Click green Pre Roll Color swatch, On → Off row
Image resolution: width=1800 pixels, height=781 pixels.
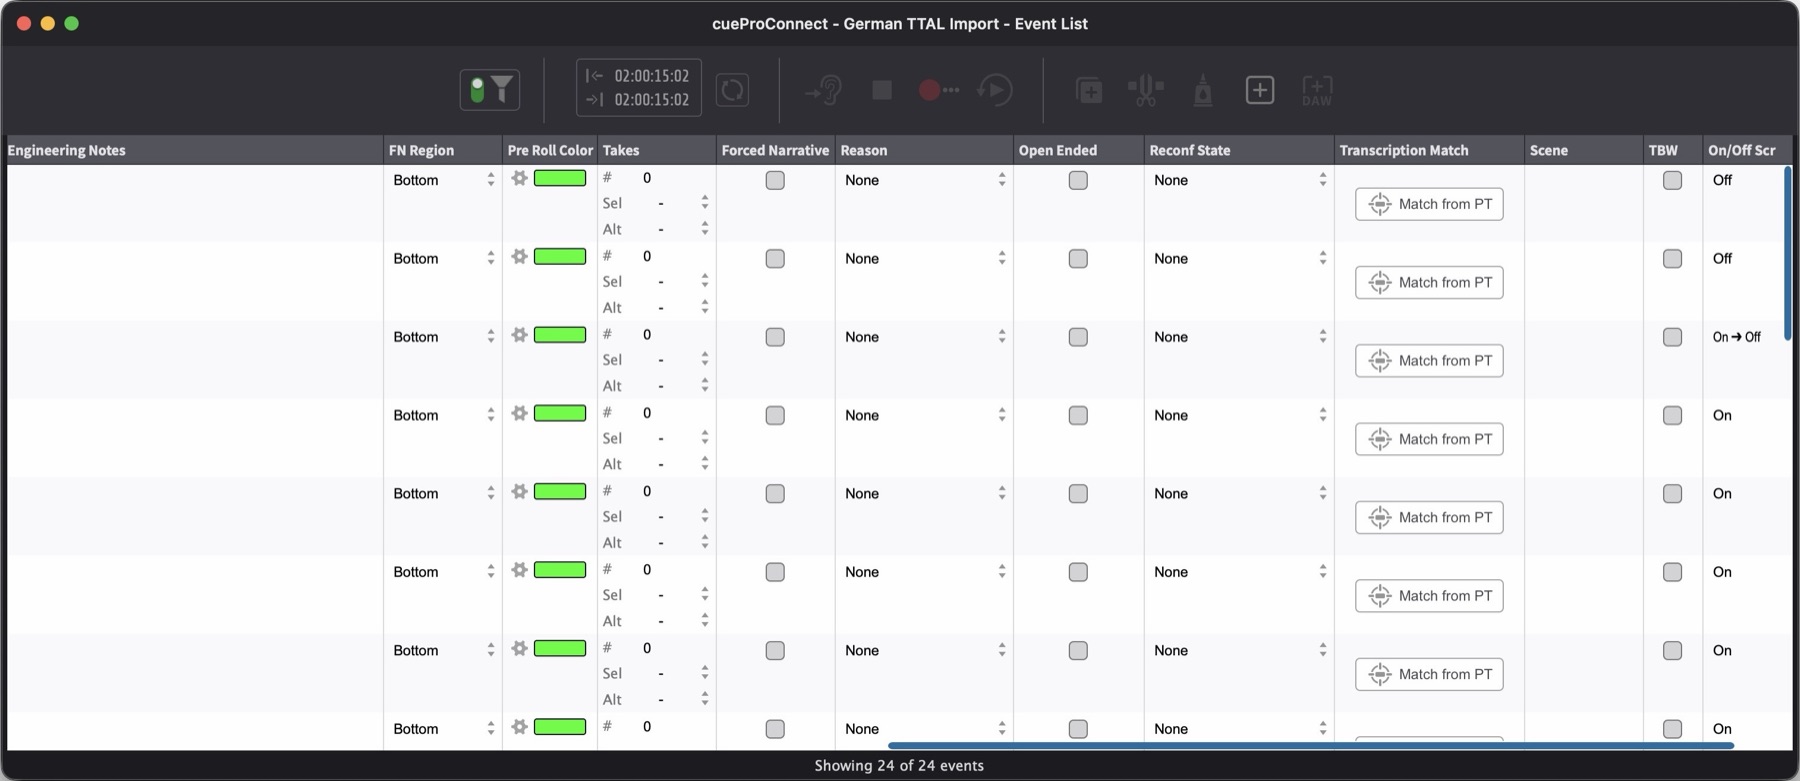click(x=560, y=335)
